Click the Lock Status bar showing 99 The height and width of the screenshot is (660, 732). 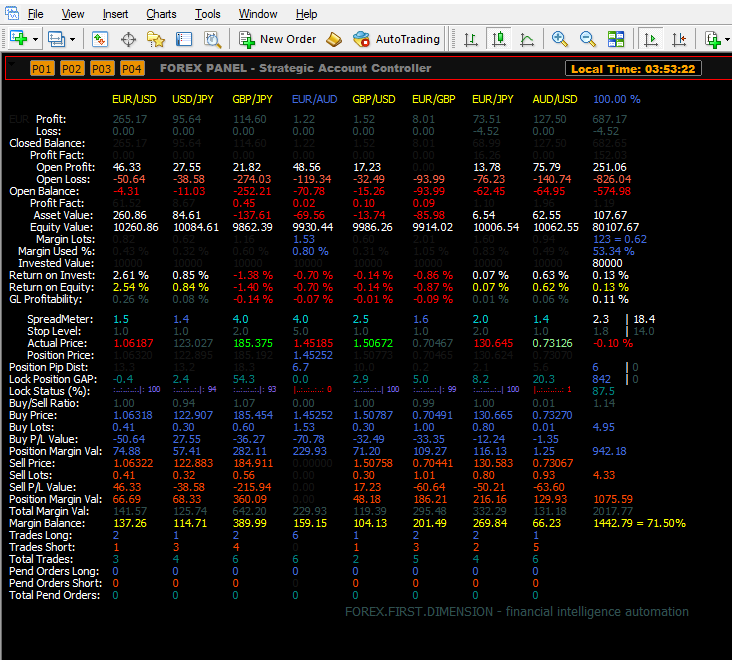click(x=435, y=389)
